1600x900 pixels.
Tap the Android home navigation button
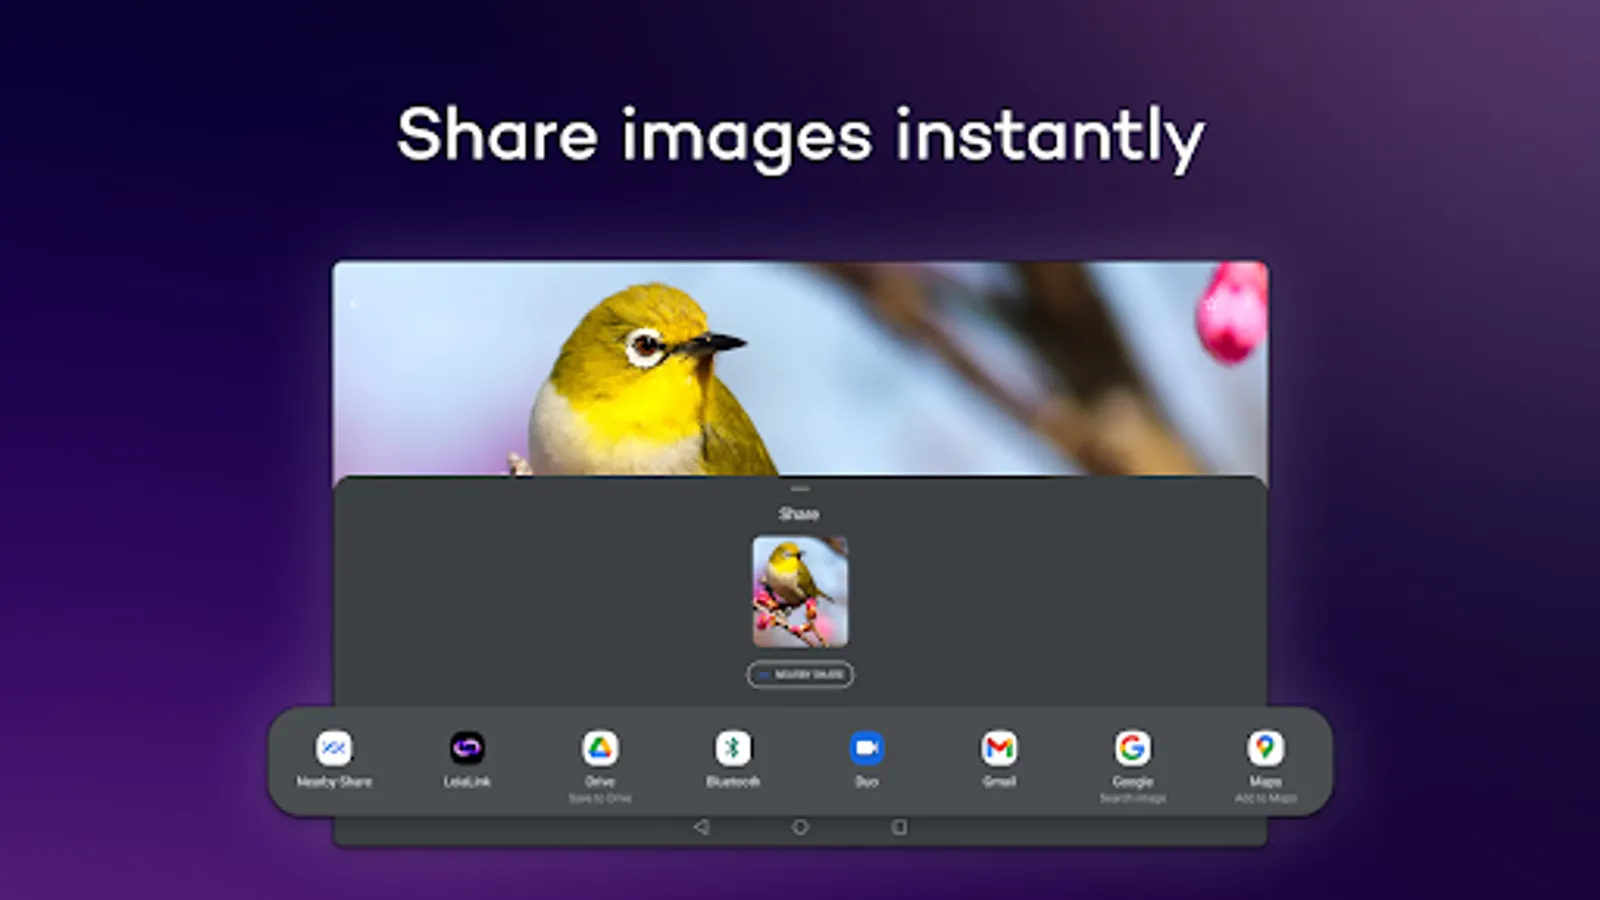click(800, 827)
